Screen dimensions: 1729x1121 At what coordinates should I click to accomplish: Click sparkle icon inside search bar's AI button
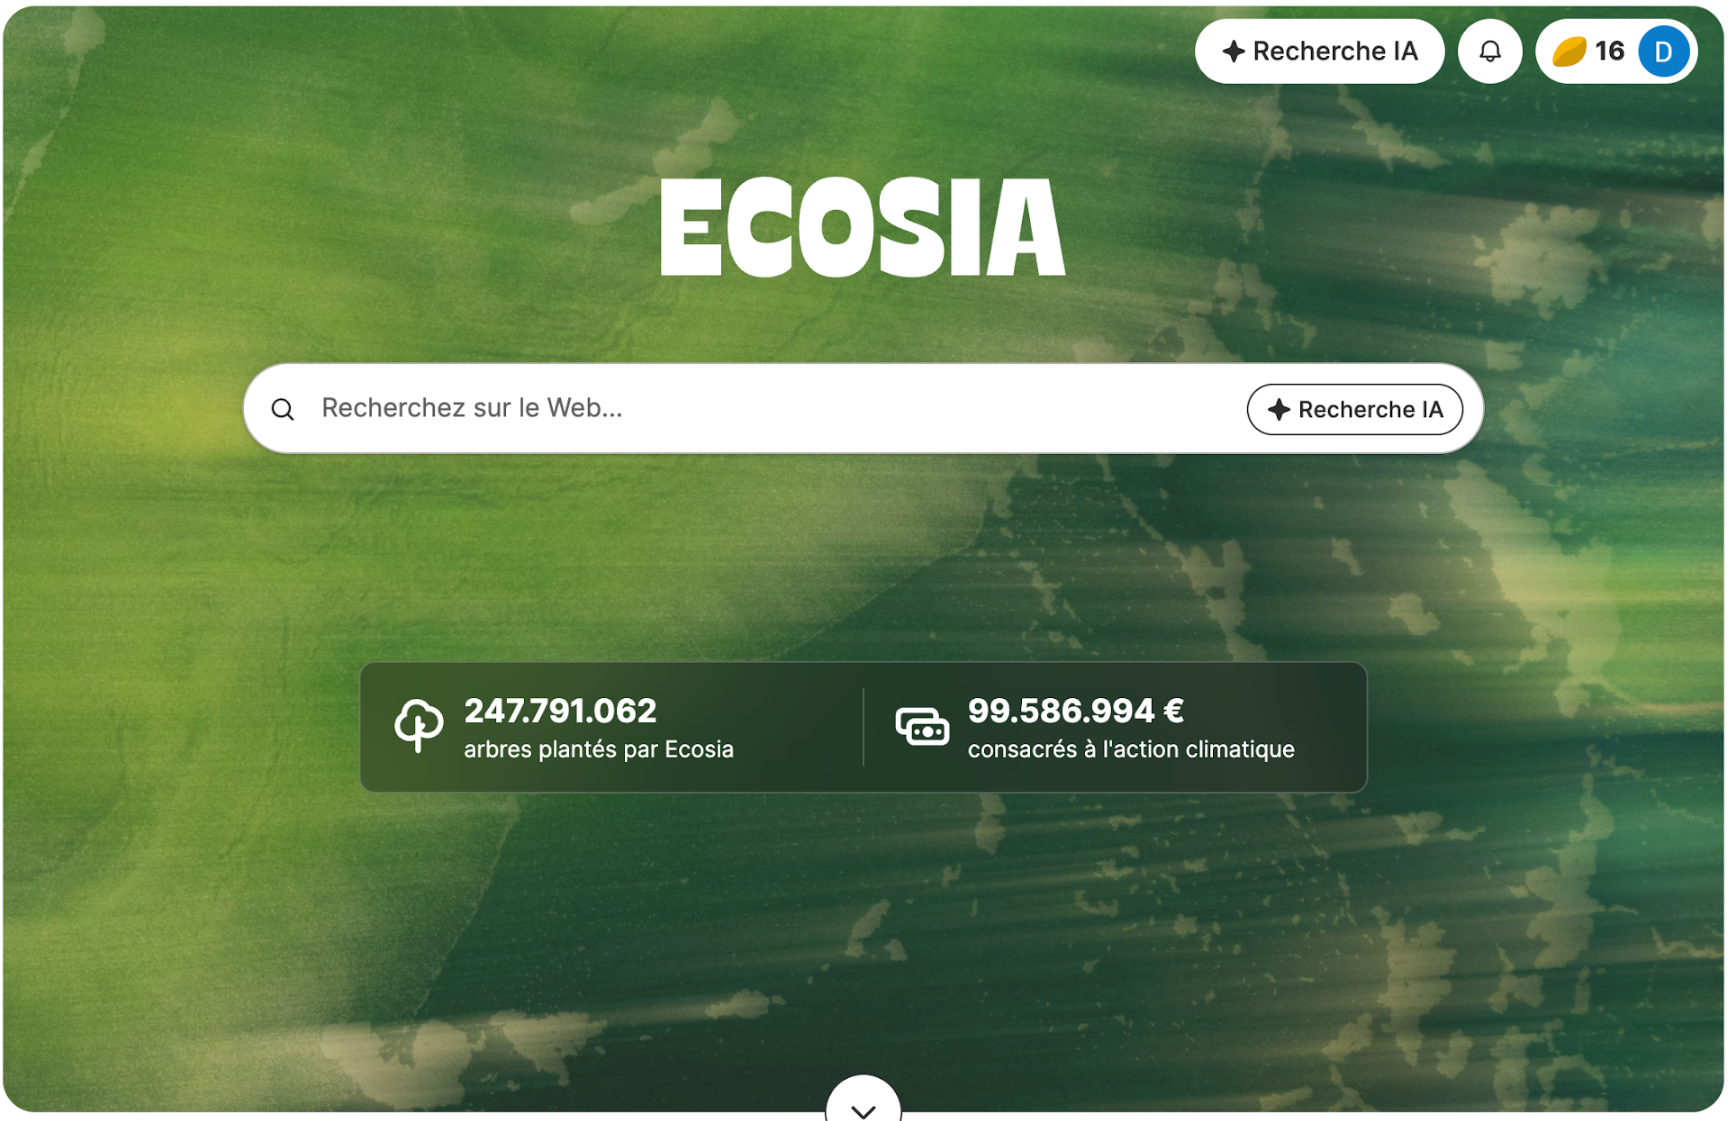pyautogui.click(x=1278, y=409)
